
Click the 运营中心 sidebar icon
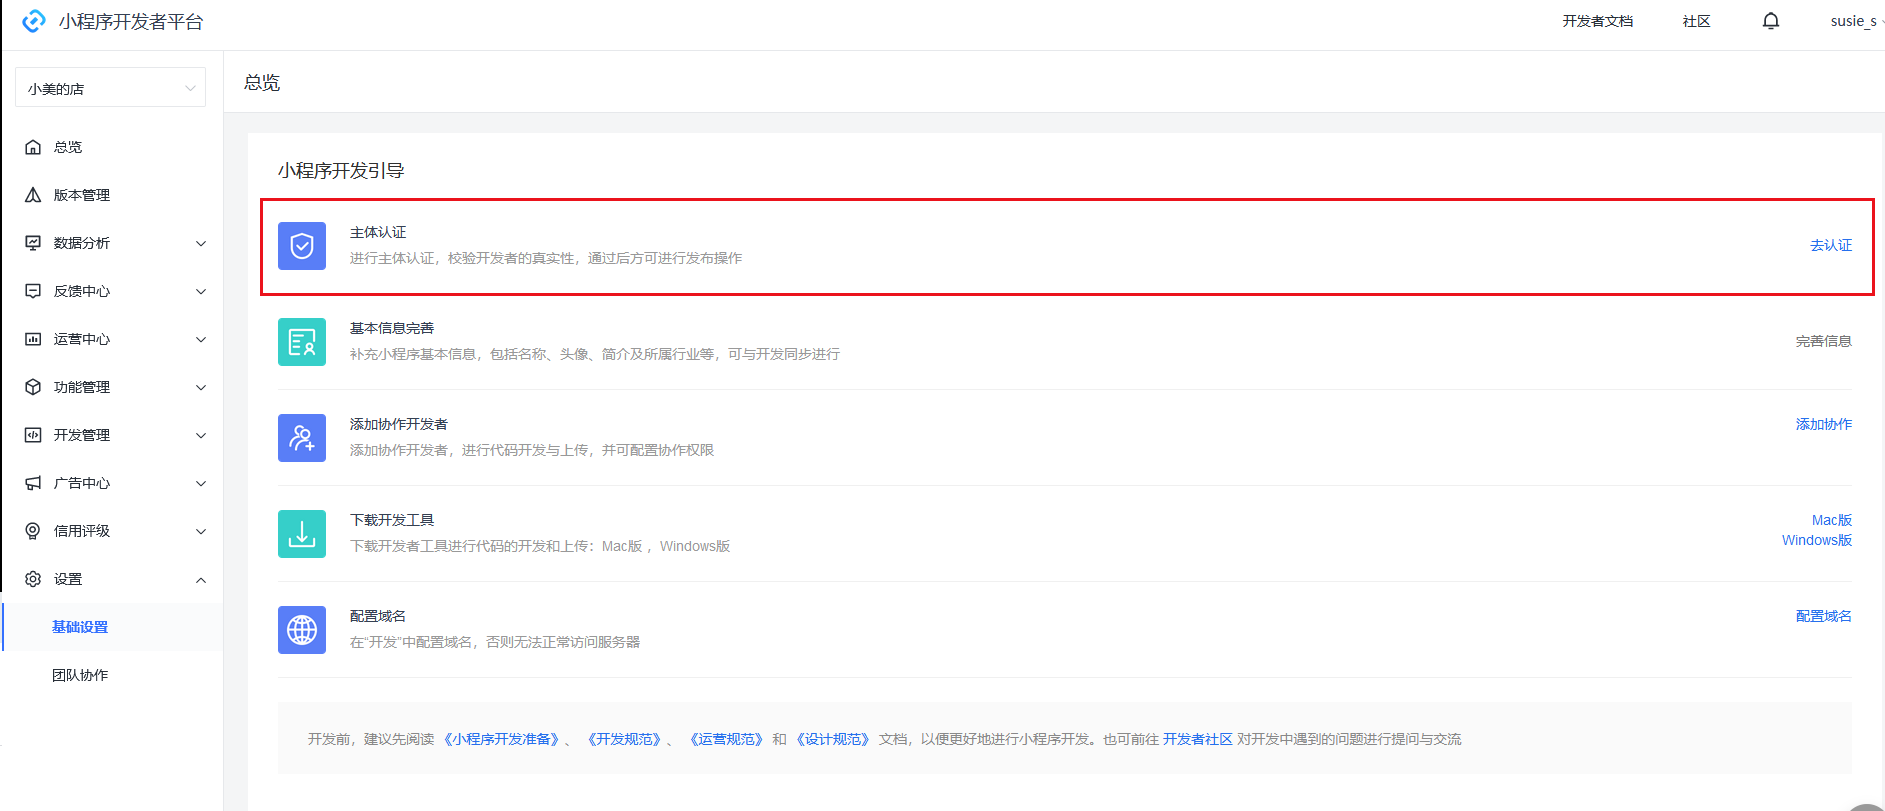tap(33, 339)
